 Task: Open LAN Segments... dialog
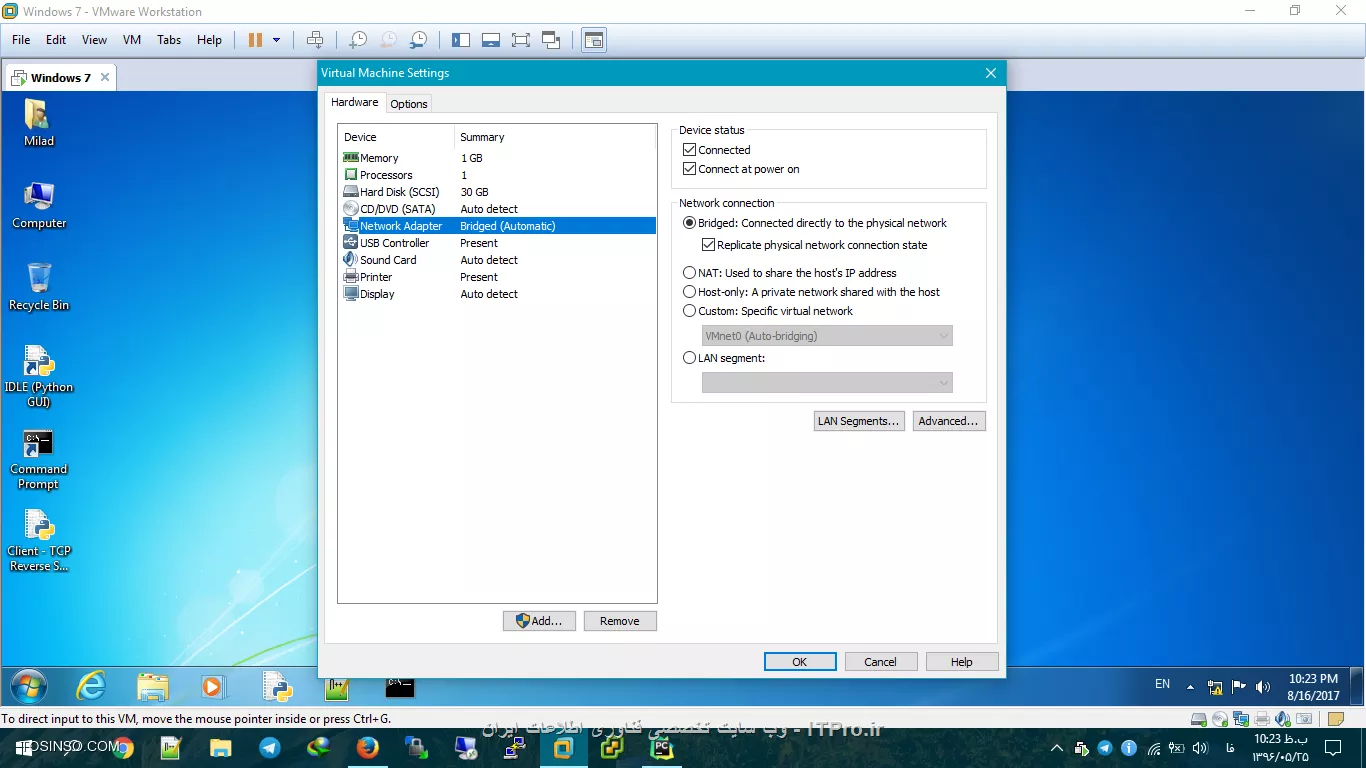click(860, 421)
